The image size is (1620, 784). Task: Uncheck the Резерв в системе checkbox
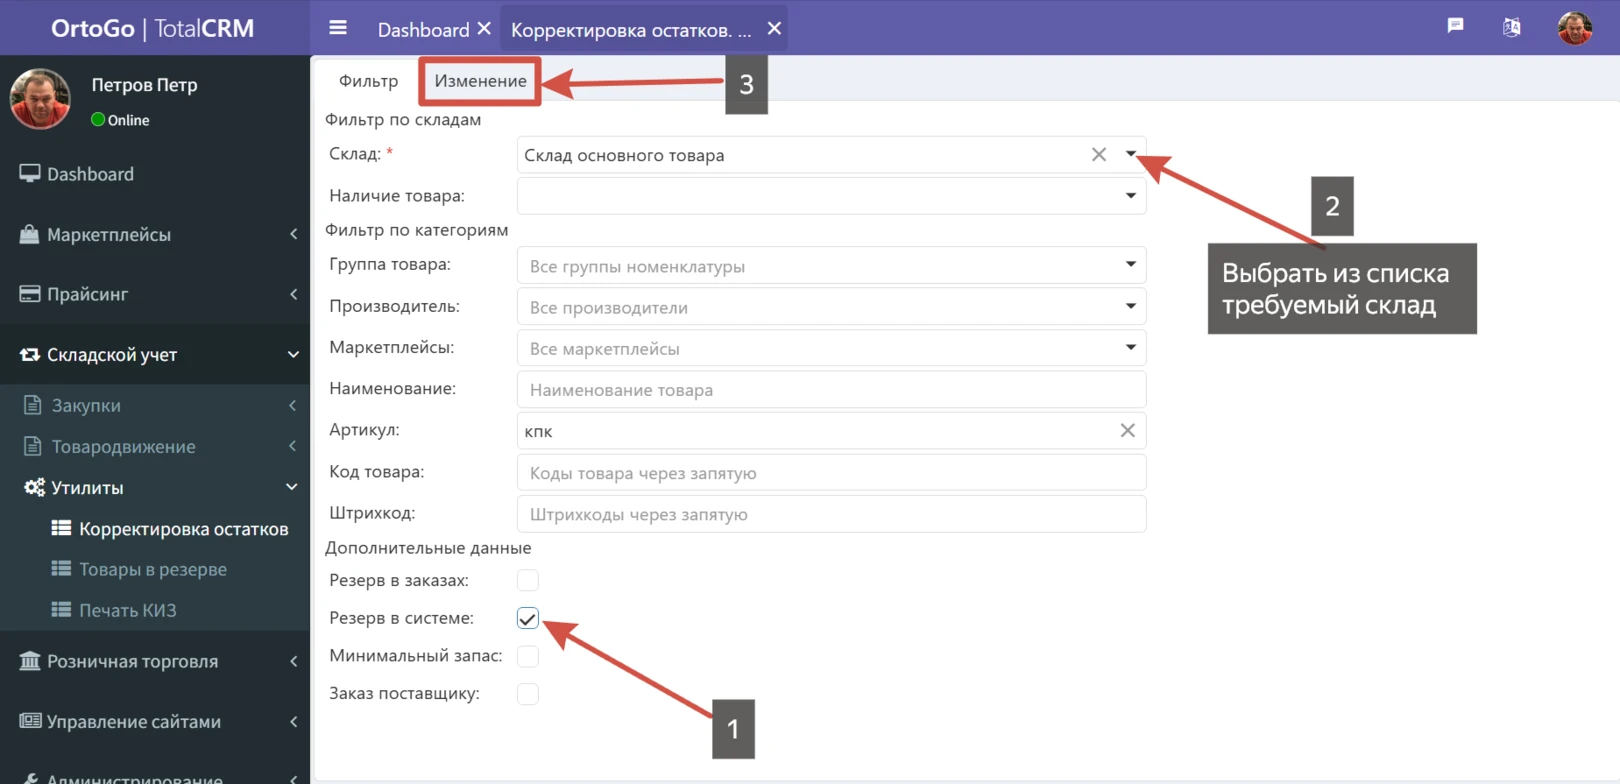pyautogui.click(x=528, y=619)
